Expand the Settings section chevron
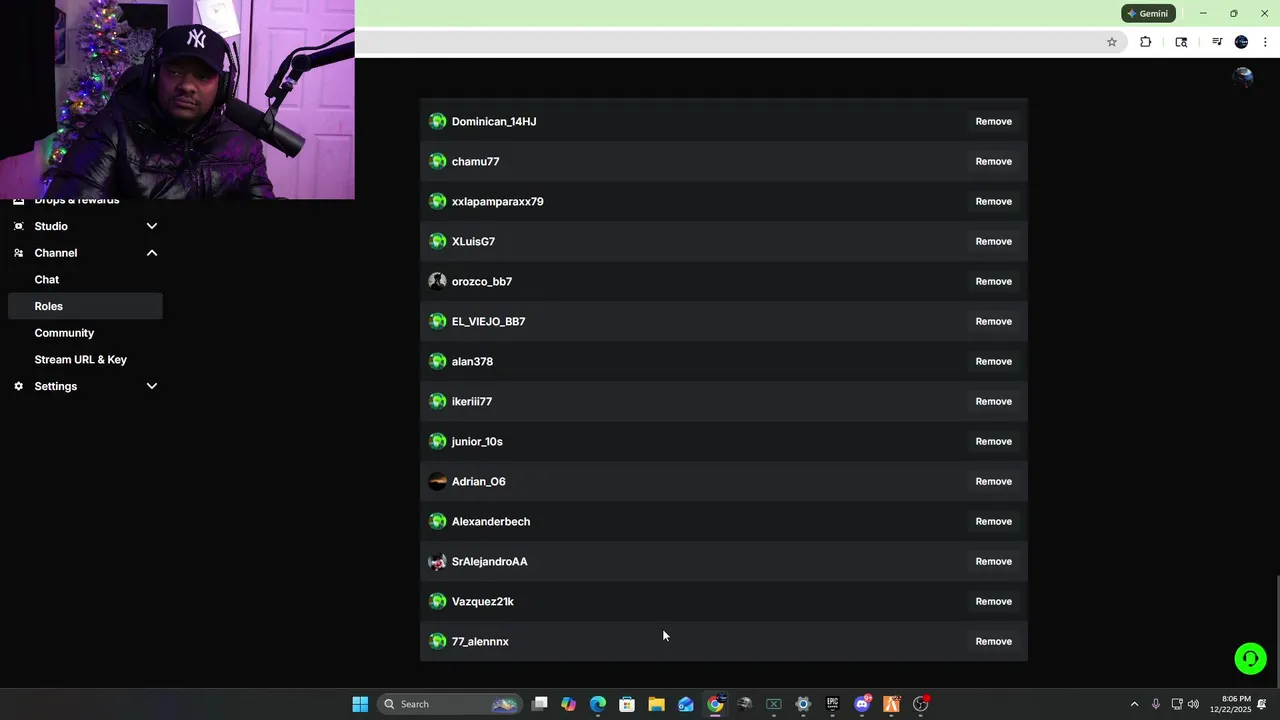The width and height of the screenshot is (1280, 720). tap(152, 386)
